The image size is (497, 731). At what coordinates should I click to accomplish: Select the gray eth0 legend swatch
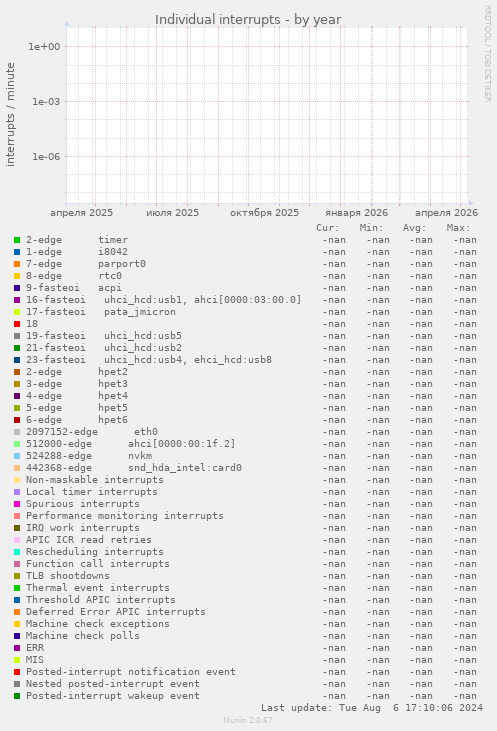(17, 432)
